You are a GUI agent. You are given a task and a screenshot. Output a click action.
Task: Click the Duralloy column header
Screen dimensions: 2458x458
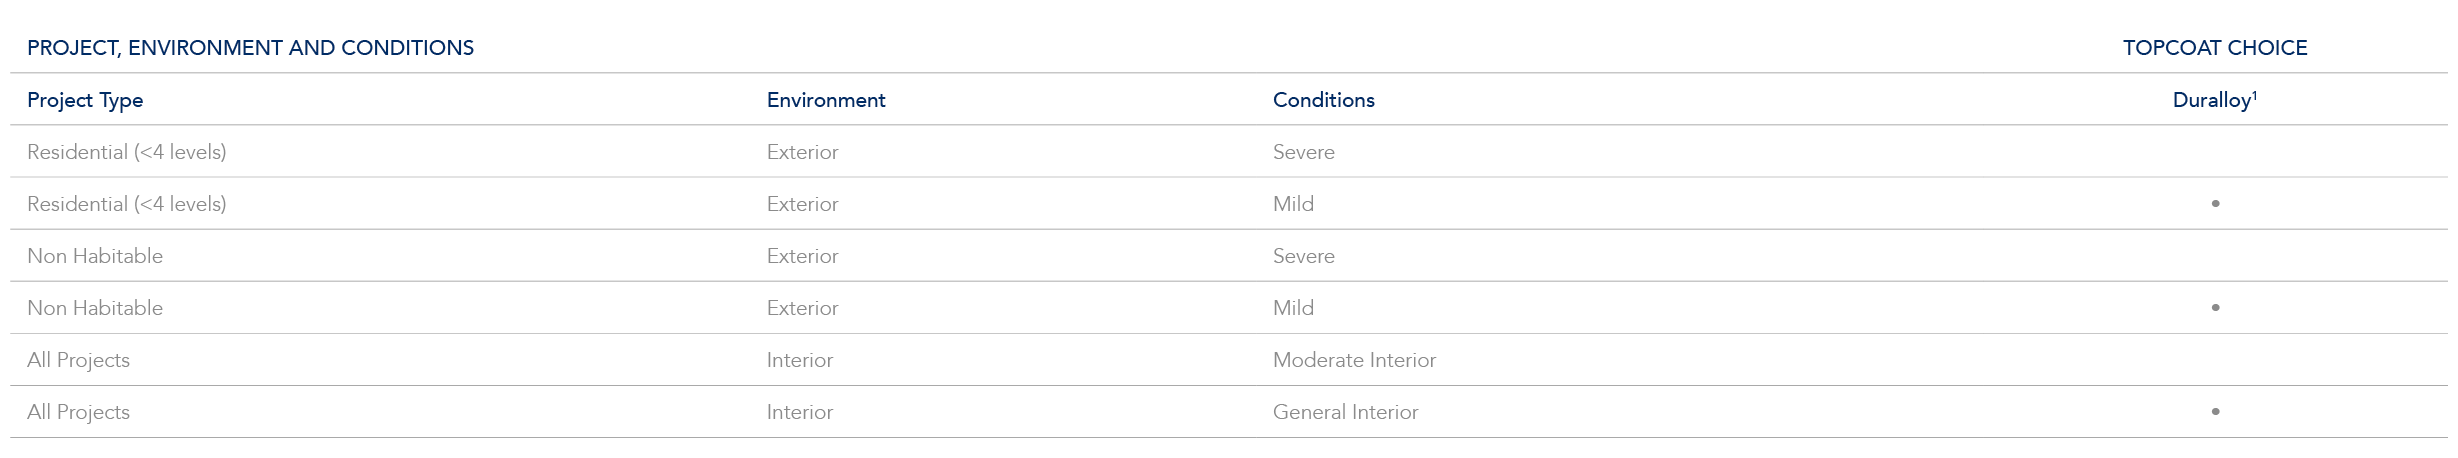(x=2214, y=100)
